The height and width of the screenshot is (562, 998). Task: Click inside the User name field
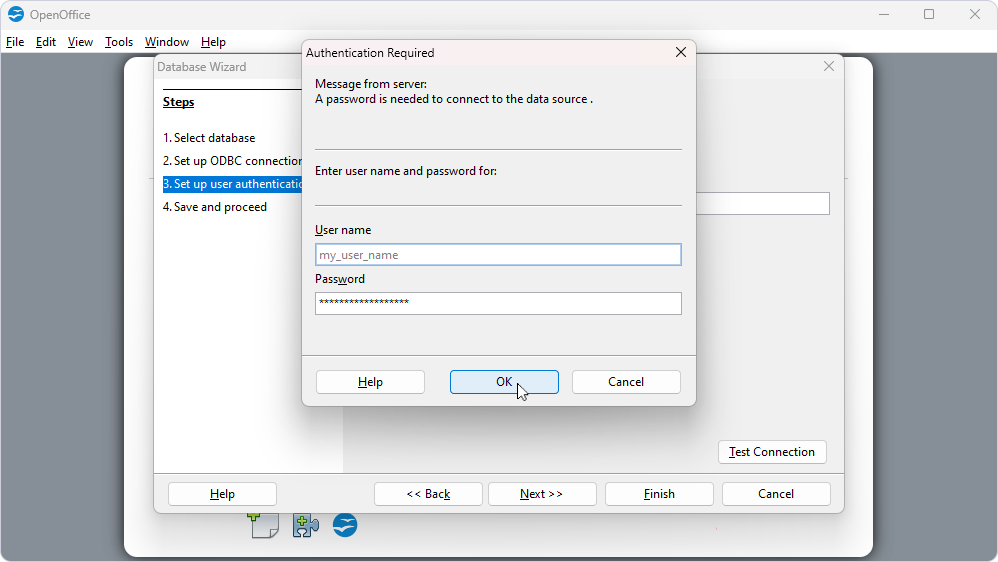498,255
